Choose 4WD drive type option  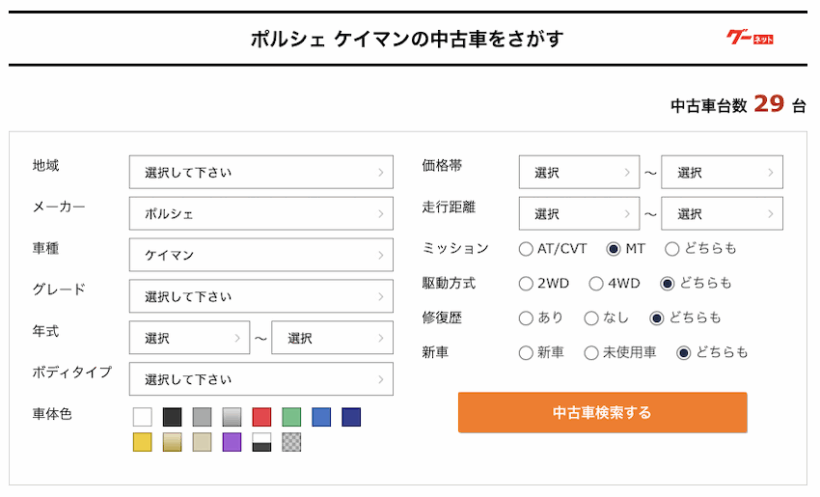pos(596,283)
